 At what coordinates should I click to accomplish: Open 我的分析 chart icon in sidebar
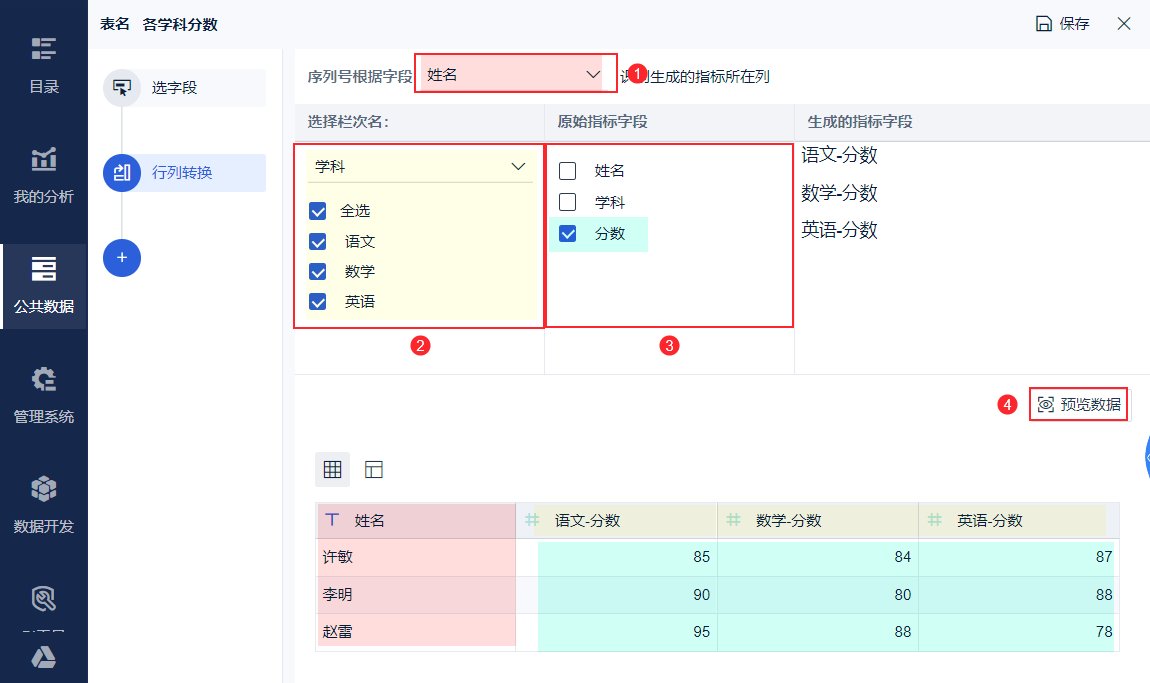pyautogui.click(x=44, y=160)
